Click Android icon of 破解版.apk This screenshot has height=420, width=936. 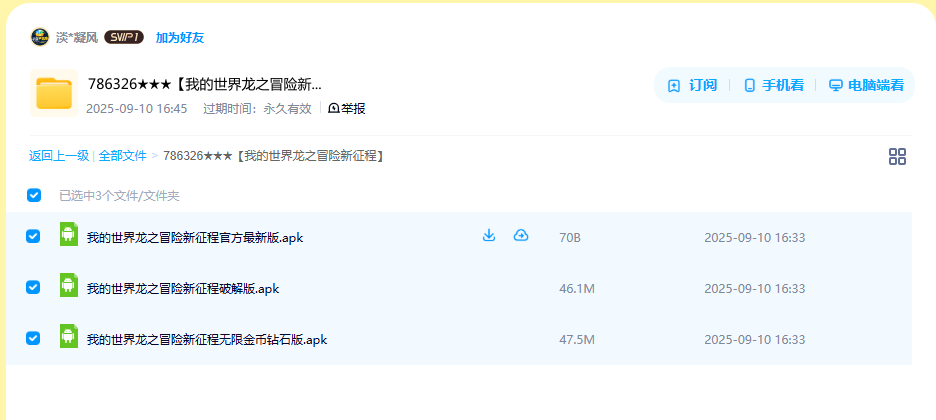click(x=69, y=285)
